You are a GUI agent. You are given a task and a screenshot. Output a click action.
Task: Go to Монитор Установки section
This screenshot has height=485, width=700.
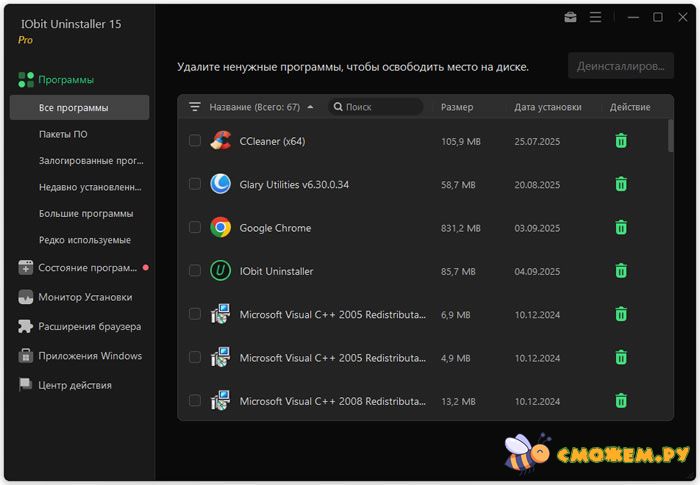(x=85, y=297)
